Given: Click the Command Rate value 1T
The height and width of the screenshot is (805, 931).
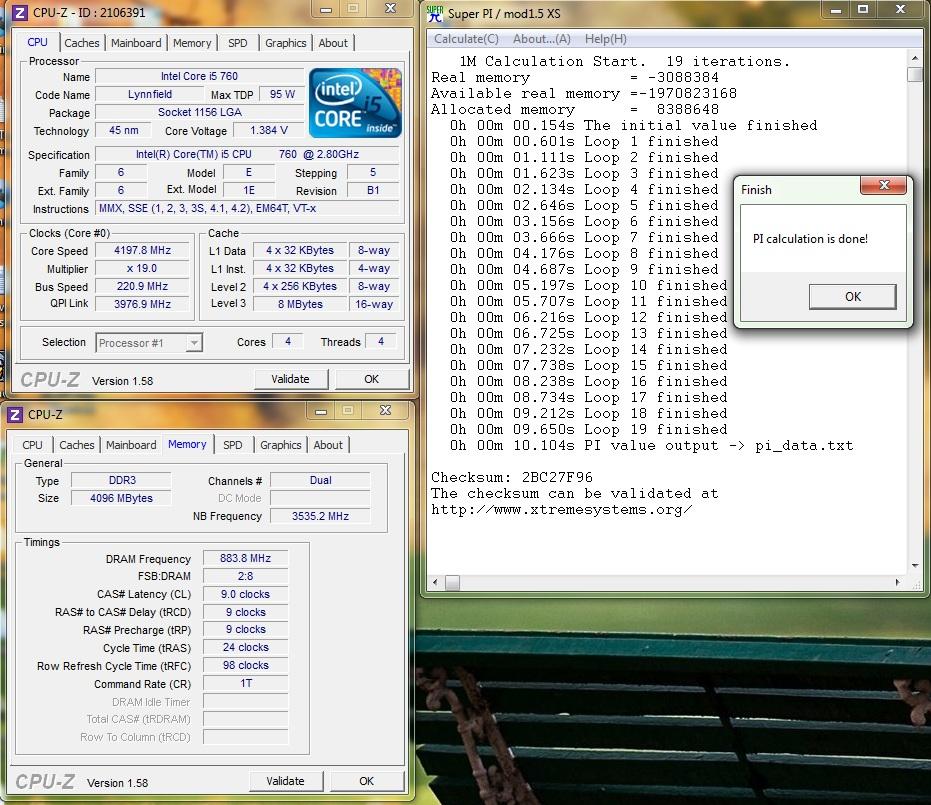Looking at the screenshot, I should coord(245,683).
